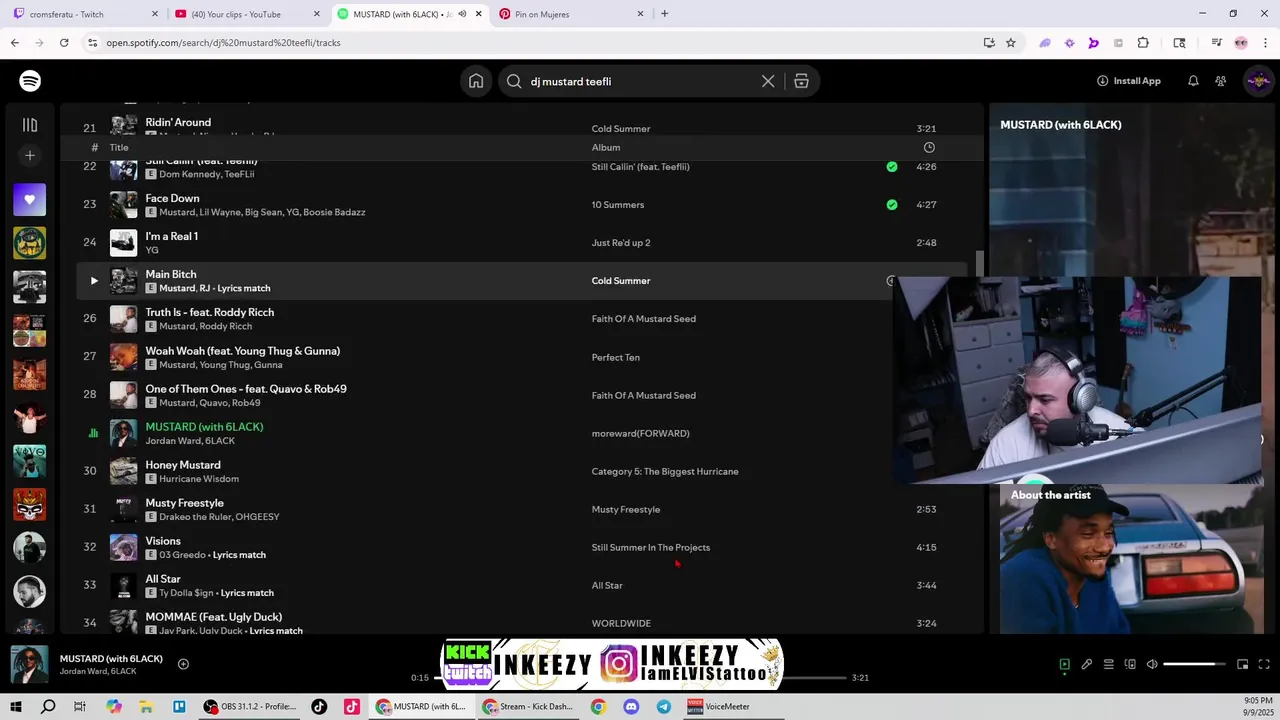Click the Album column header
1280x720 pixels.
tap(606, 147)
